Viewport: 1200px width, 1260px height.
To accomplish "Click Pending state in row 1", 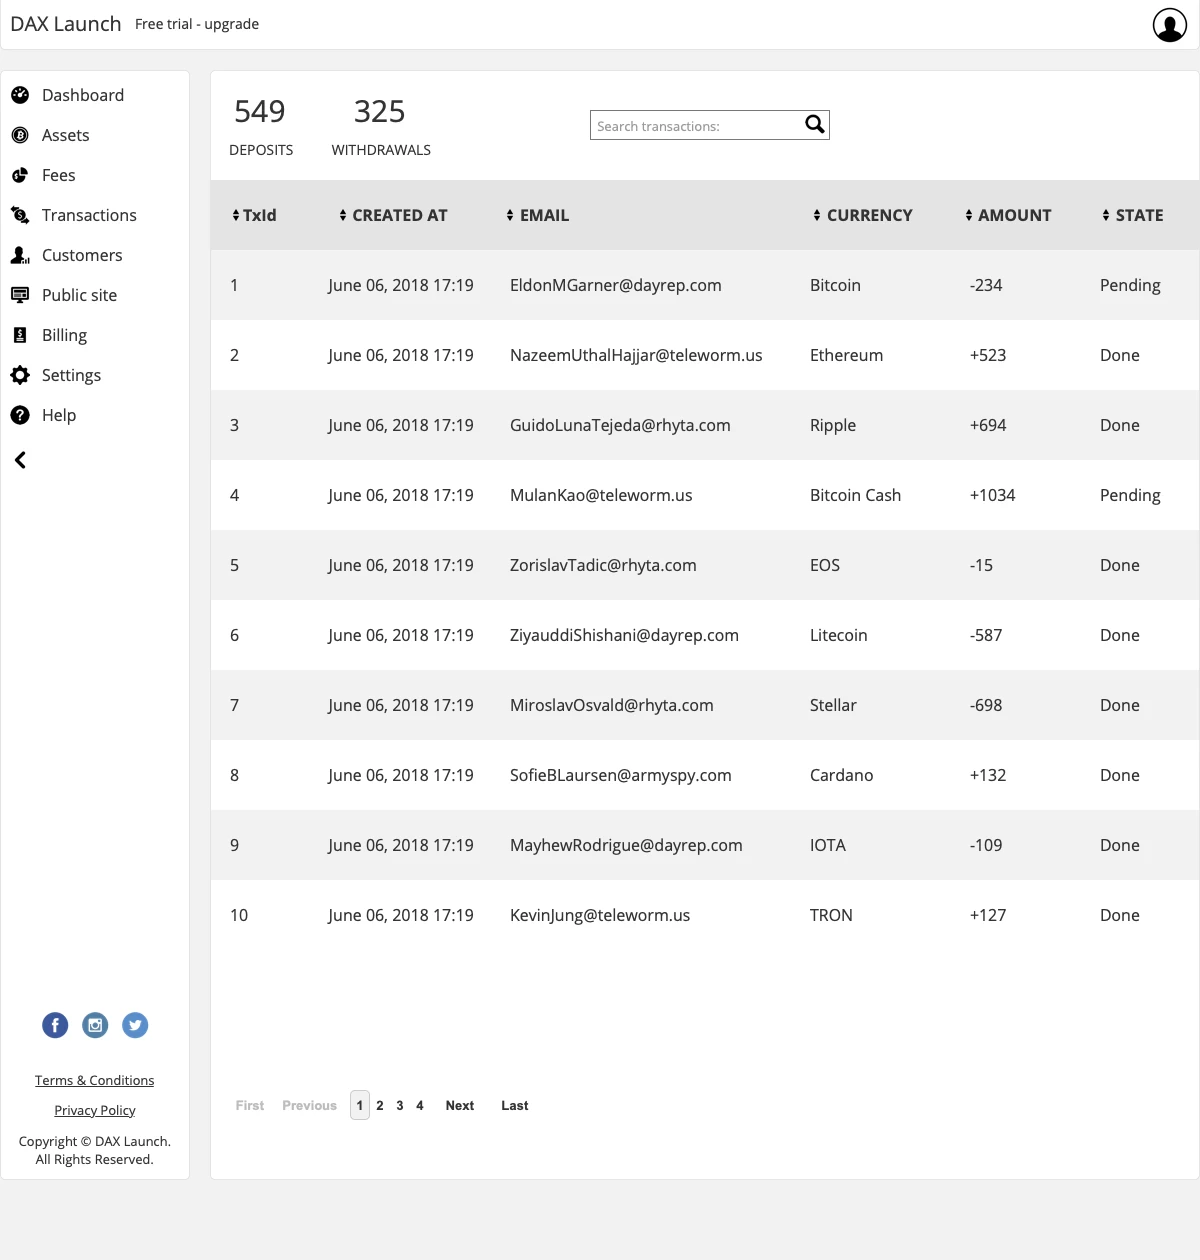I will tap(1130, 285).
